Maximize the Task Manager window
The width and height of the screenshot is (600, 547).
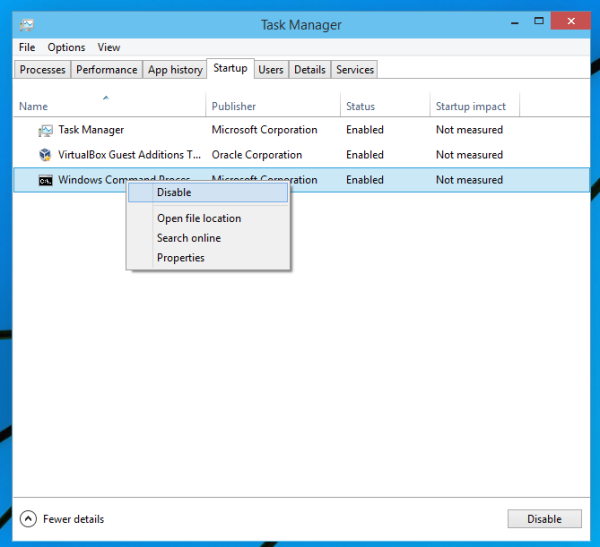tap(539, 21)
